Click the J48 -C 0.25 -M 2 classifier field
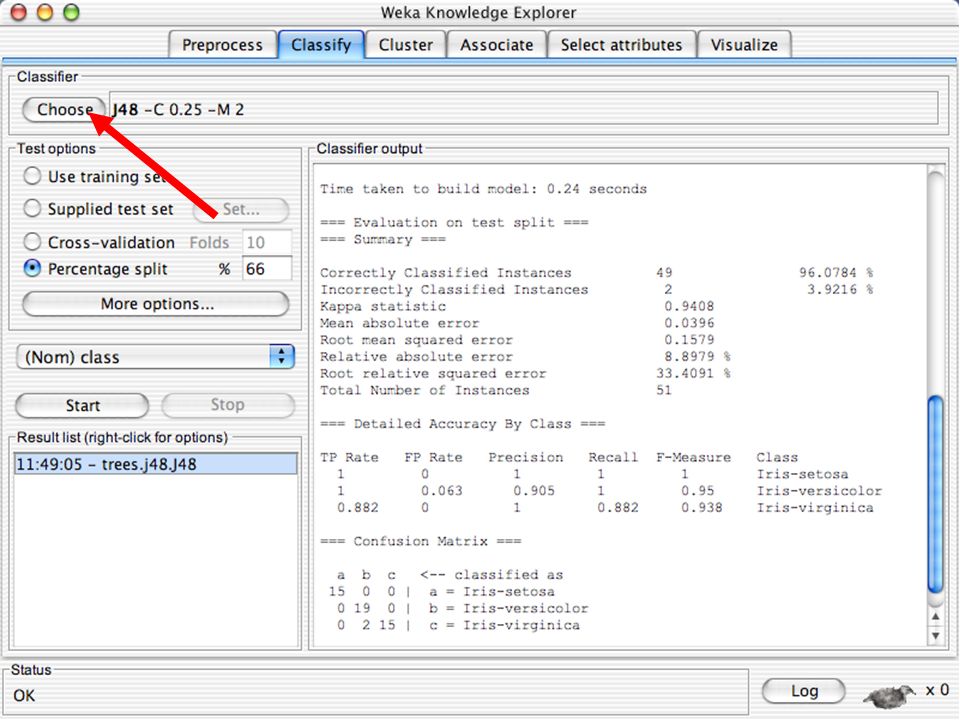960x720 pixels. (524, 110)
